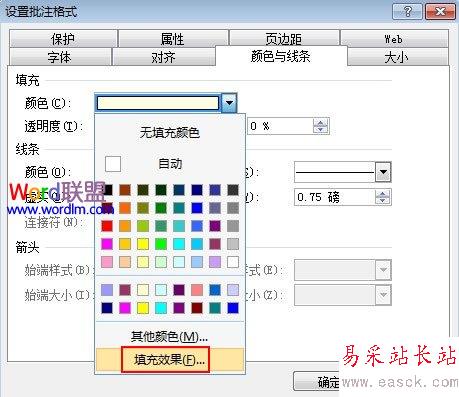Switch to the 保护 tab

pyautogui.click(x=63, y=39)
